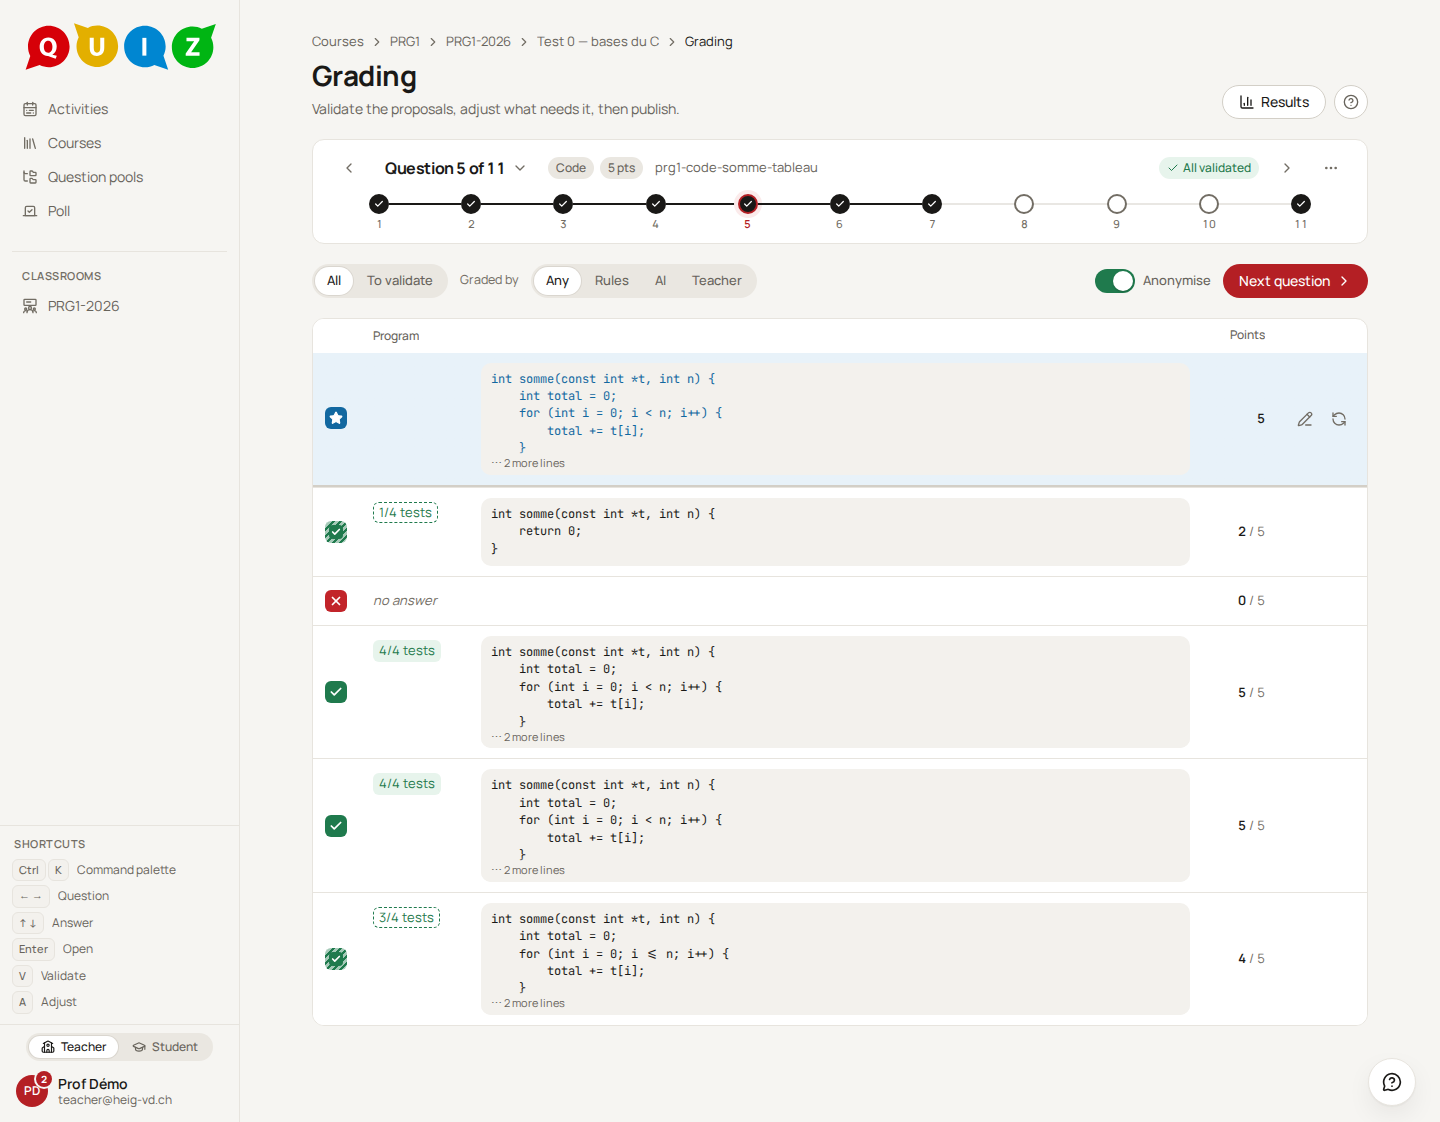Go to next question chevron arrow

point(1287,168)
